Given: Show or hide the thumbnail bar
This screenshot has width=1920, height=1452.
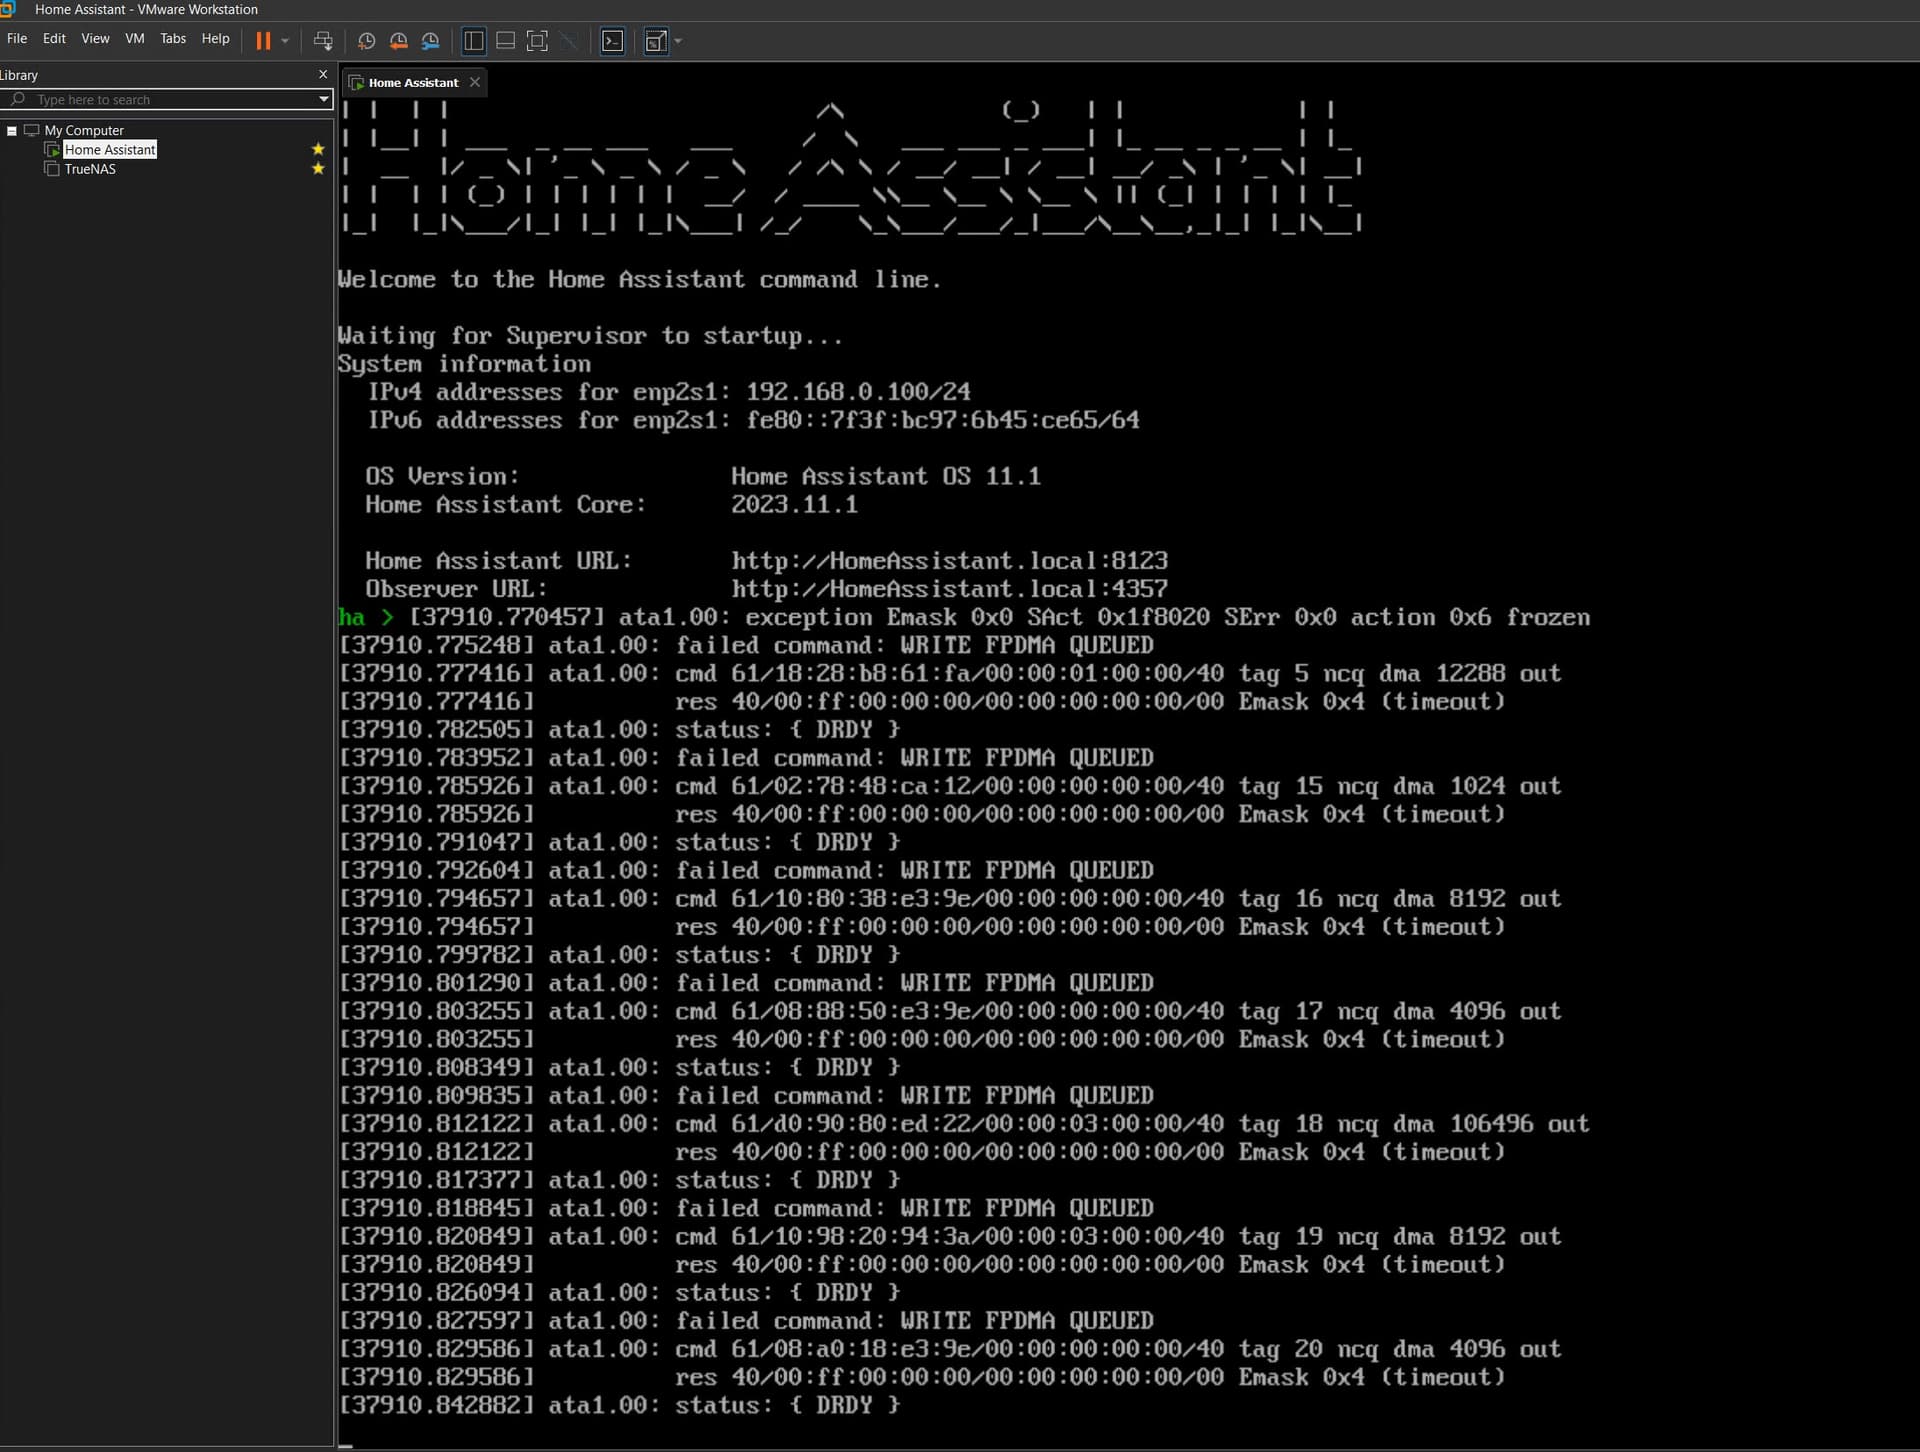Looking at the screenshot, I should click(505, 41).
